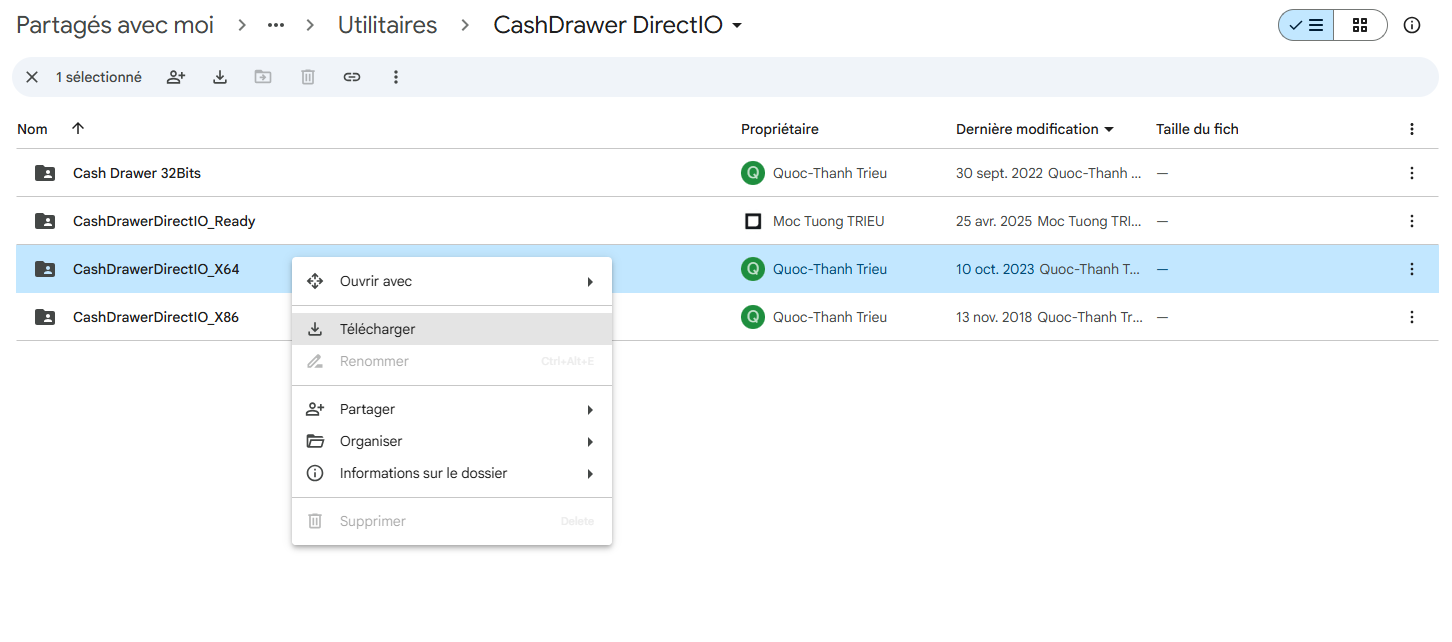Screen dimensions: 1452x642
Task: Click the 1 sélectionné label
Action: (x=99, y=77)
